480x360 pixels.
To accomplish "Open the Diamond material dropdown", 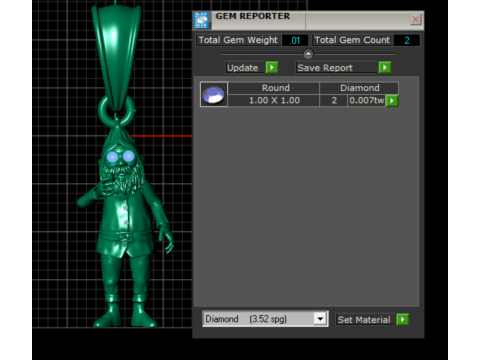I will click(320, 319).
